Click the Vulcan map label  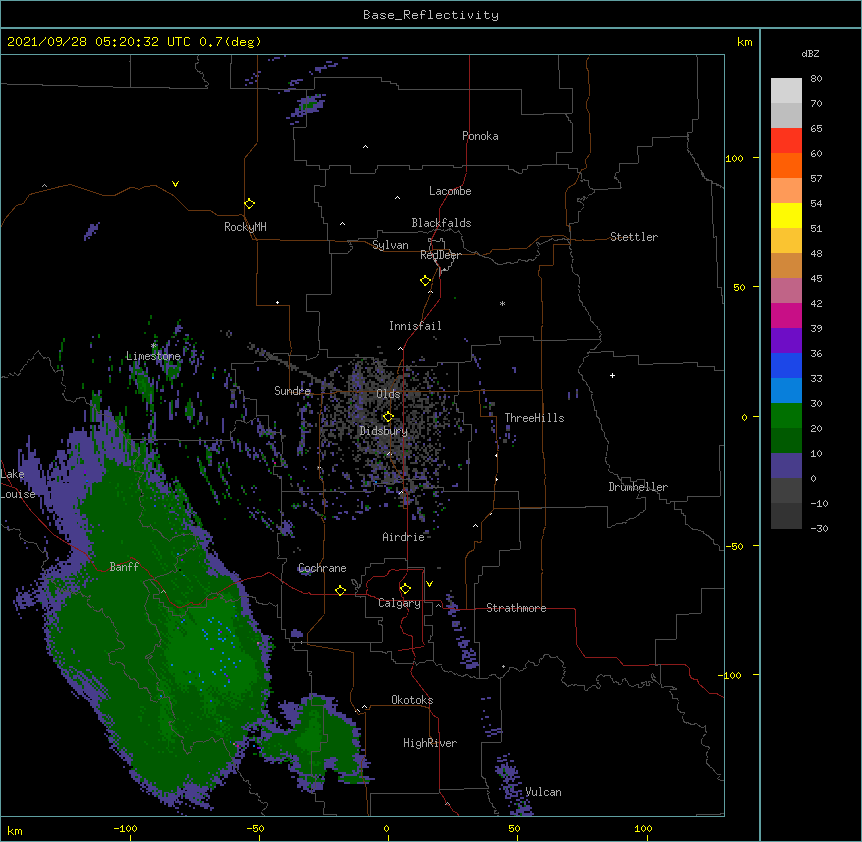click(543, 792)
